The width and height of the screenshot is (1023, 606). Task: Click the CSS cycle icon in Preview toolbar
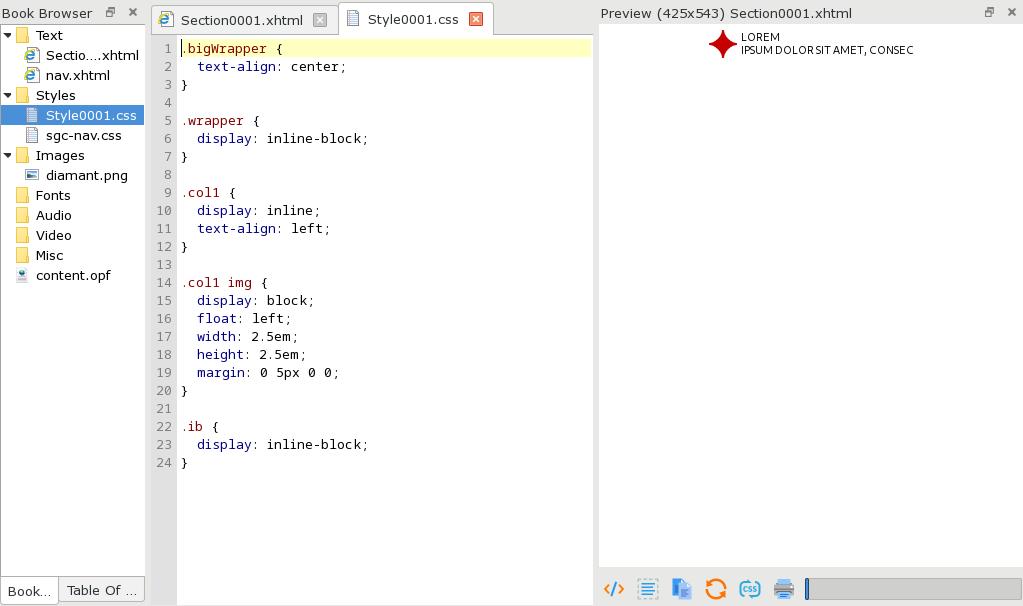coord(750,589)
